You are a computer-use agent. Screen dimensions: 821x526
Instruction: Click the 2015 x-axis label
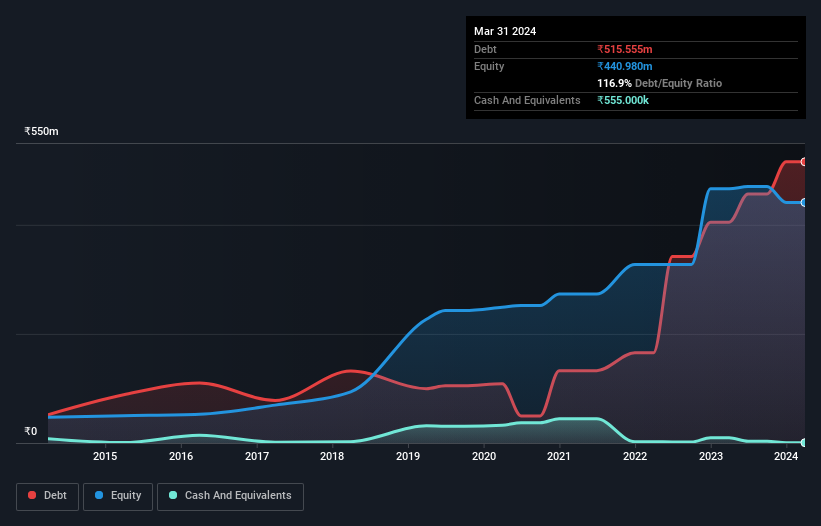105,456
